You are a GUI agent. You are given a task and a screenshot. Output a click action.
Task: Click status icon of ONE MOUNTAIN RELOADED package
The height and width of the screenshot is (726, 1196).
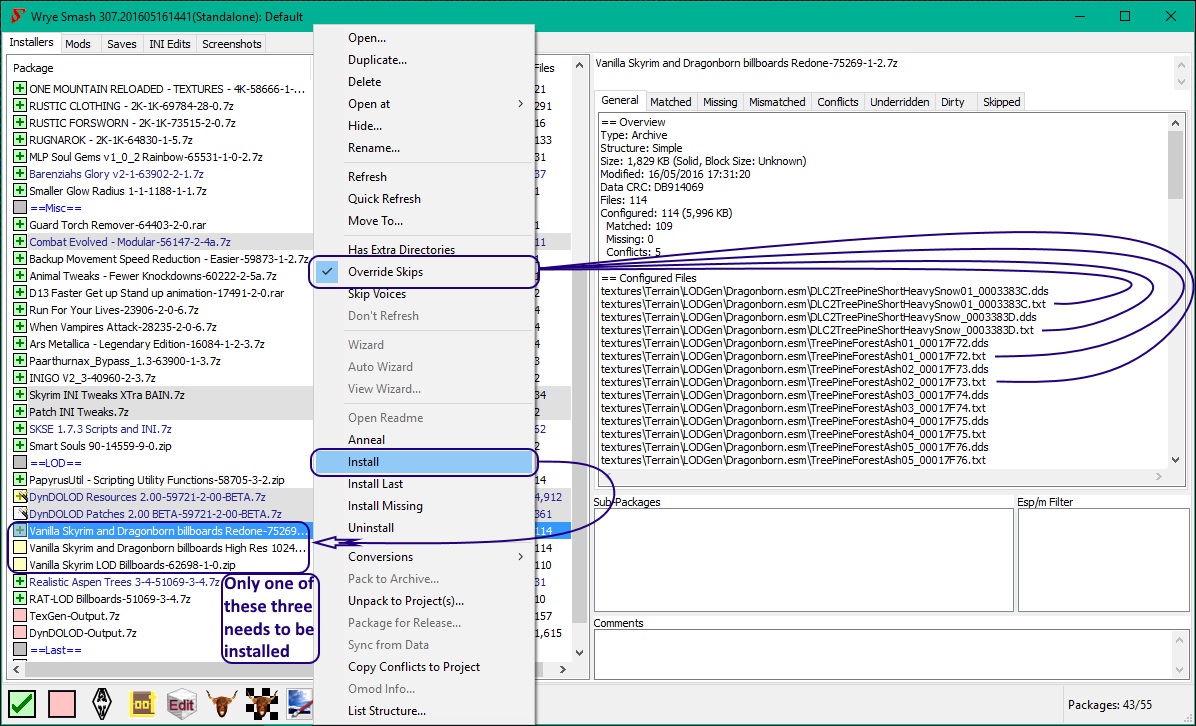point(20,88)
